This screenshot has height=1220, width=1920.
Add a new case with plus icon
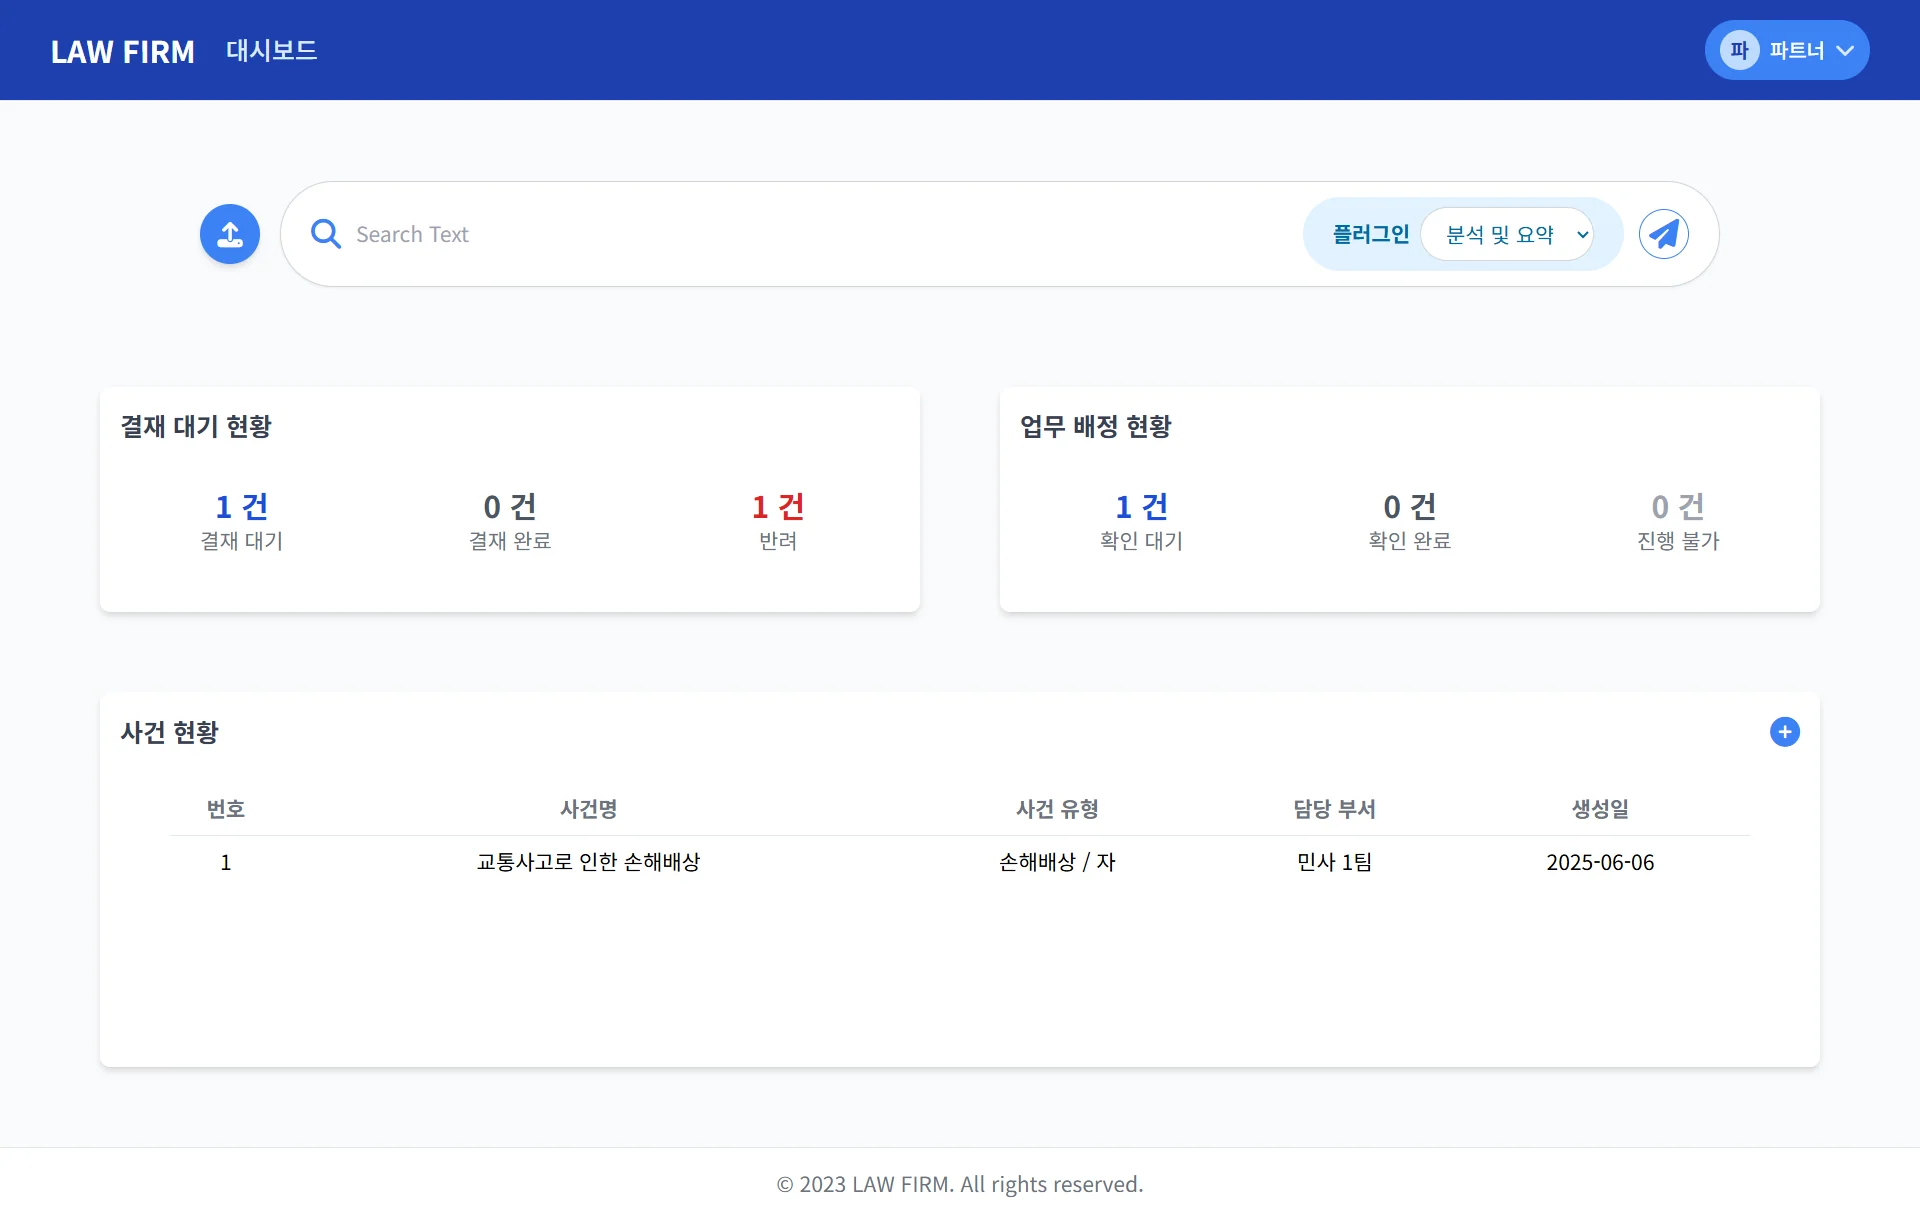[x=1785, y=732]
